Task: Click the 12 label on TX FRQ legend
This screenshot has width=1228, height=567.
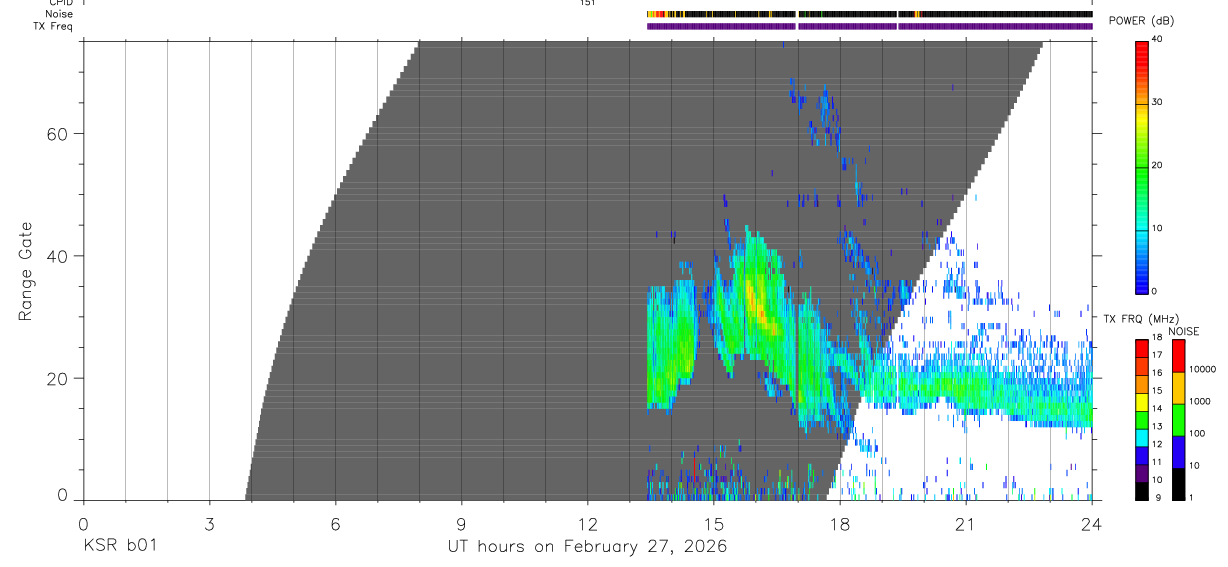Action: coord(1156,444)
